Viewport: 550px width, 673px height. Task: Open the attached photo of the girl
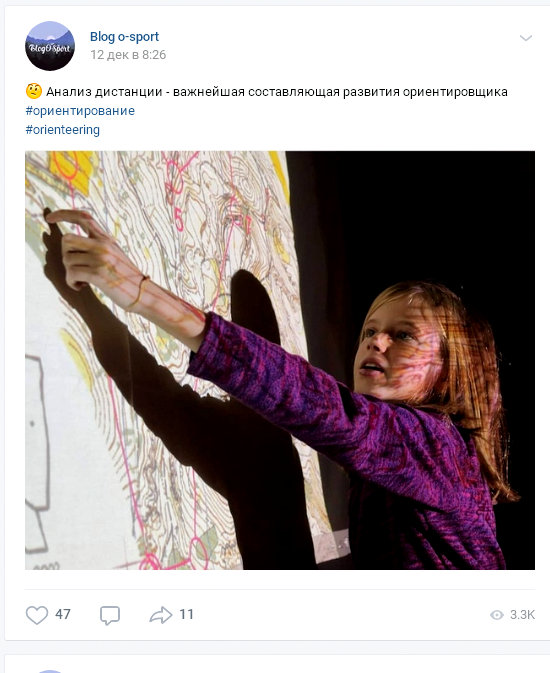click(280, 360)
